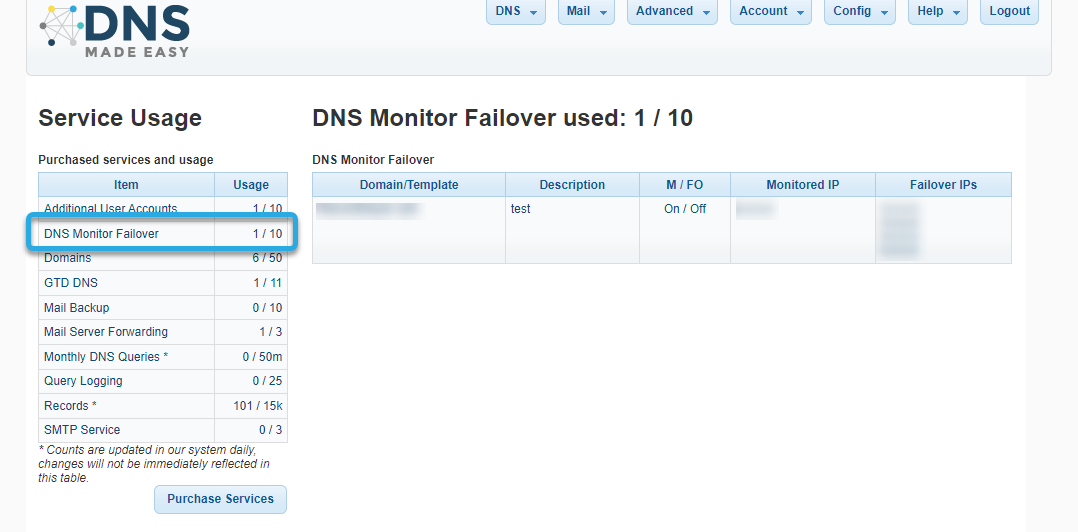
Task: Open the Help dropdown menu
Action: coord(937,12)
